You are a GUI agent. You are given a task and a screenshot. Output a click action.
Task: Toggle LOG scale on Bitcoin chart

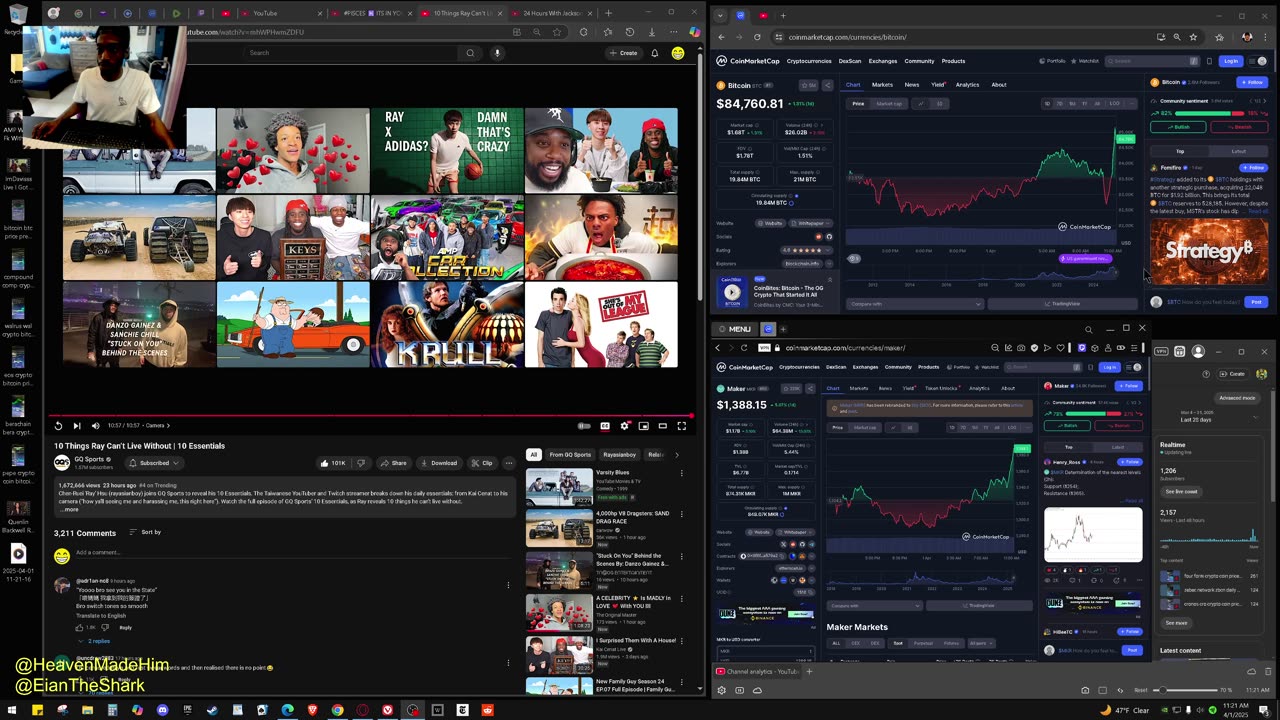1115,104
